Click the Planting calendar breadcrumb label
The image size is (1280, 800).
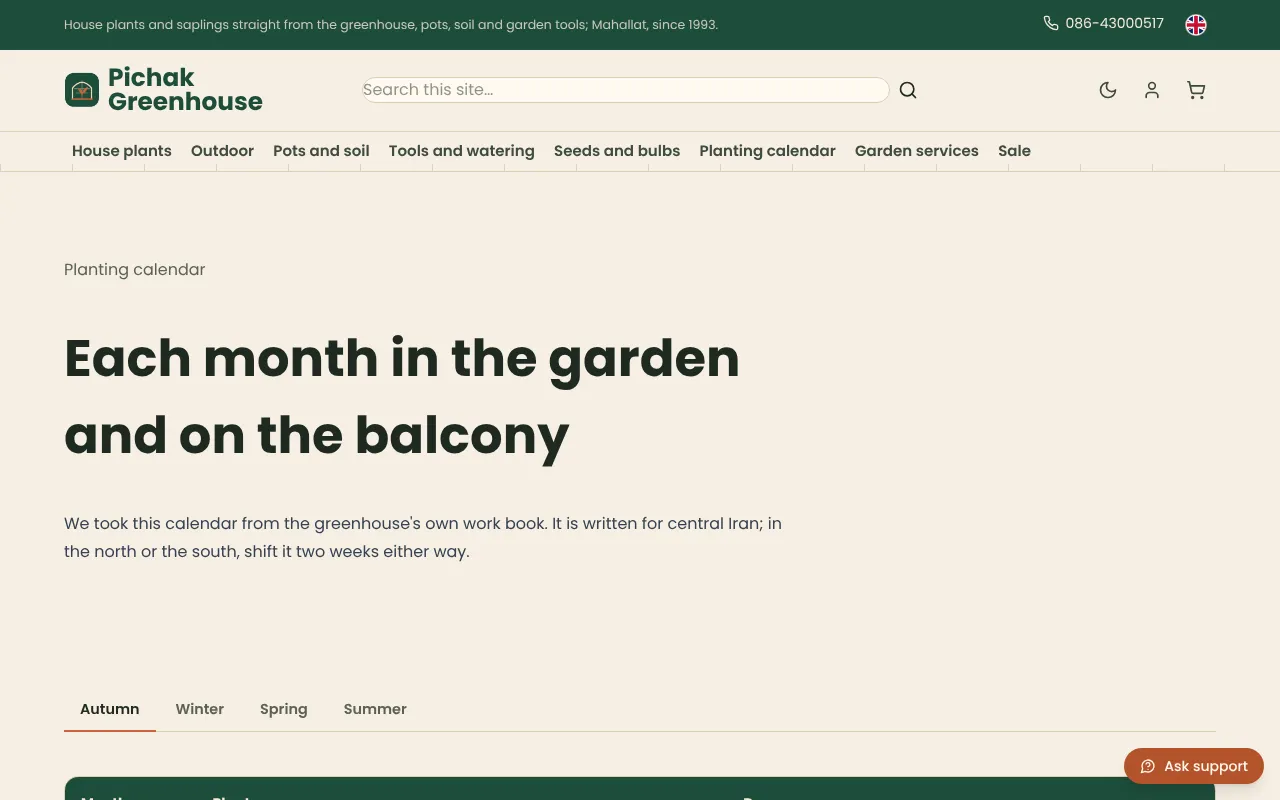click(x=135, y=269)
